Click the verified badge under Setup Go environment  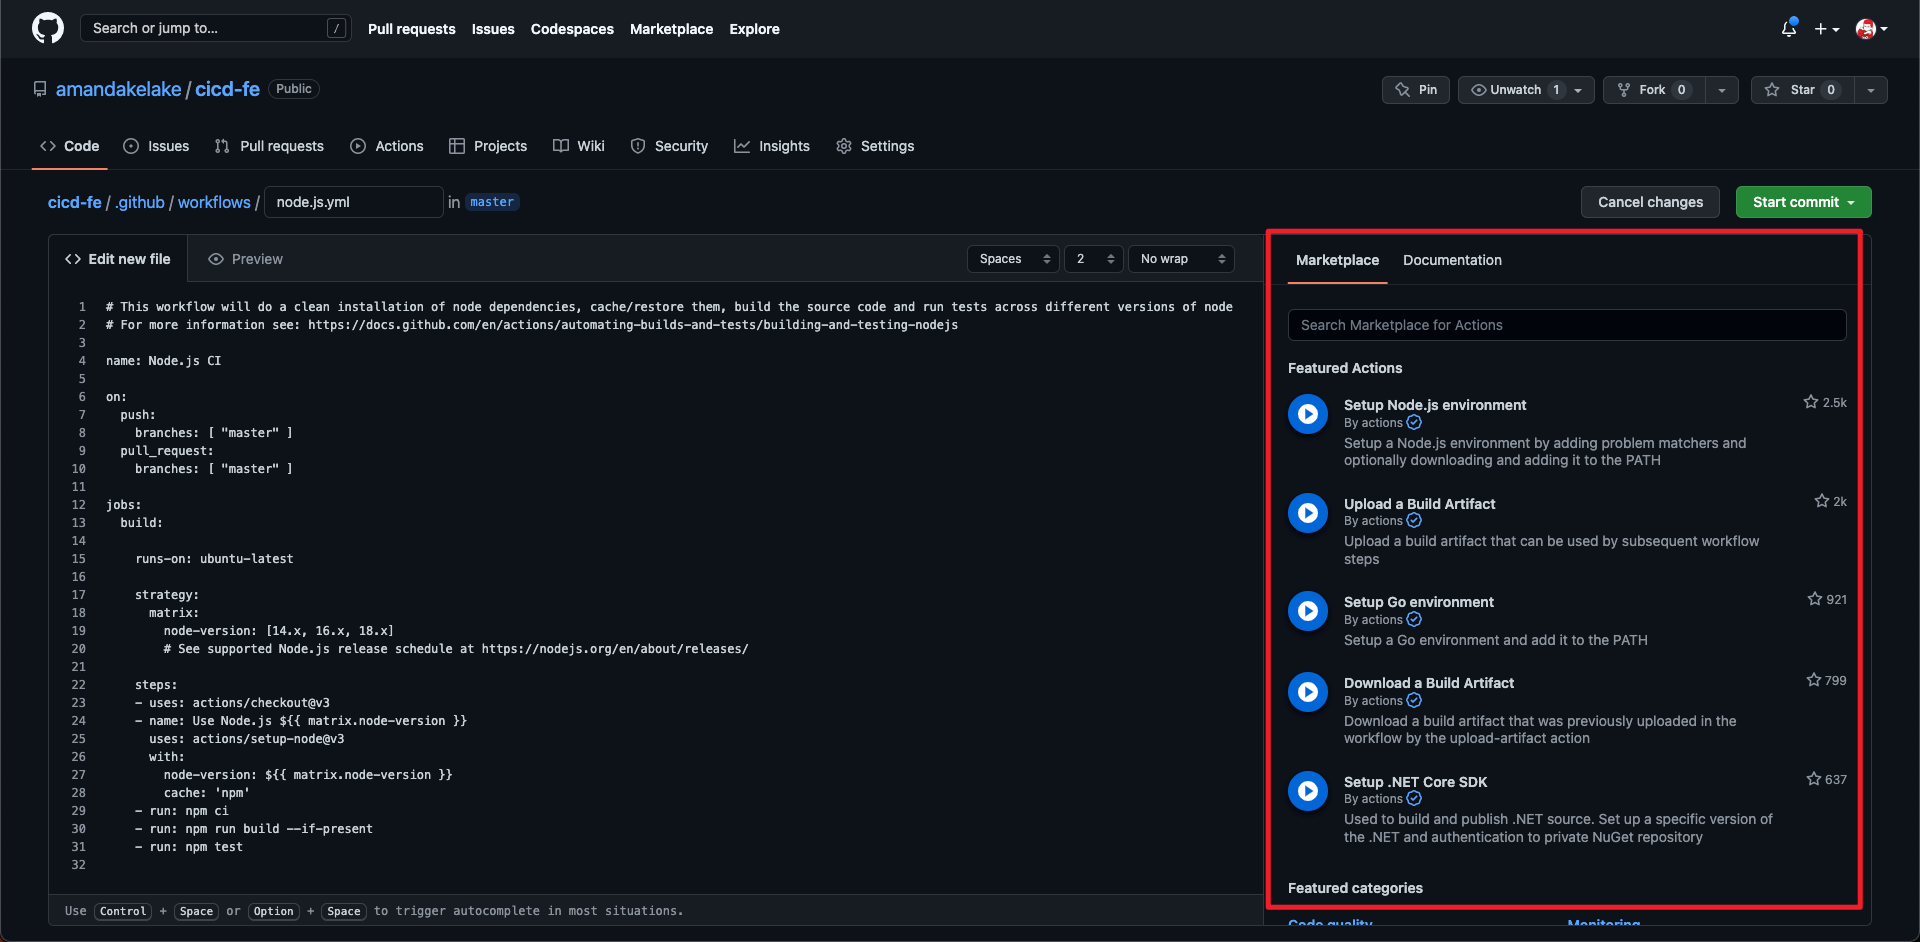1414,620
